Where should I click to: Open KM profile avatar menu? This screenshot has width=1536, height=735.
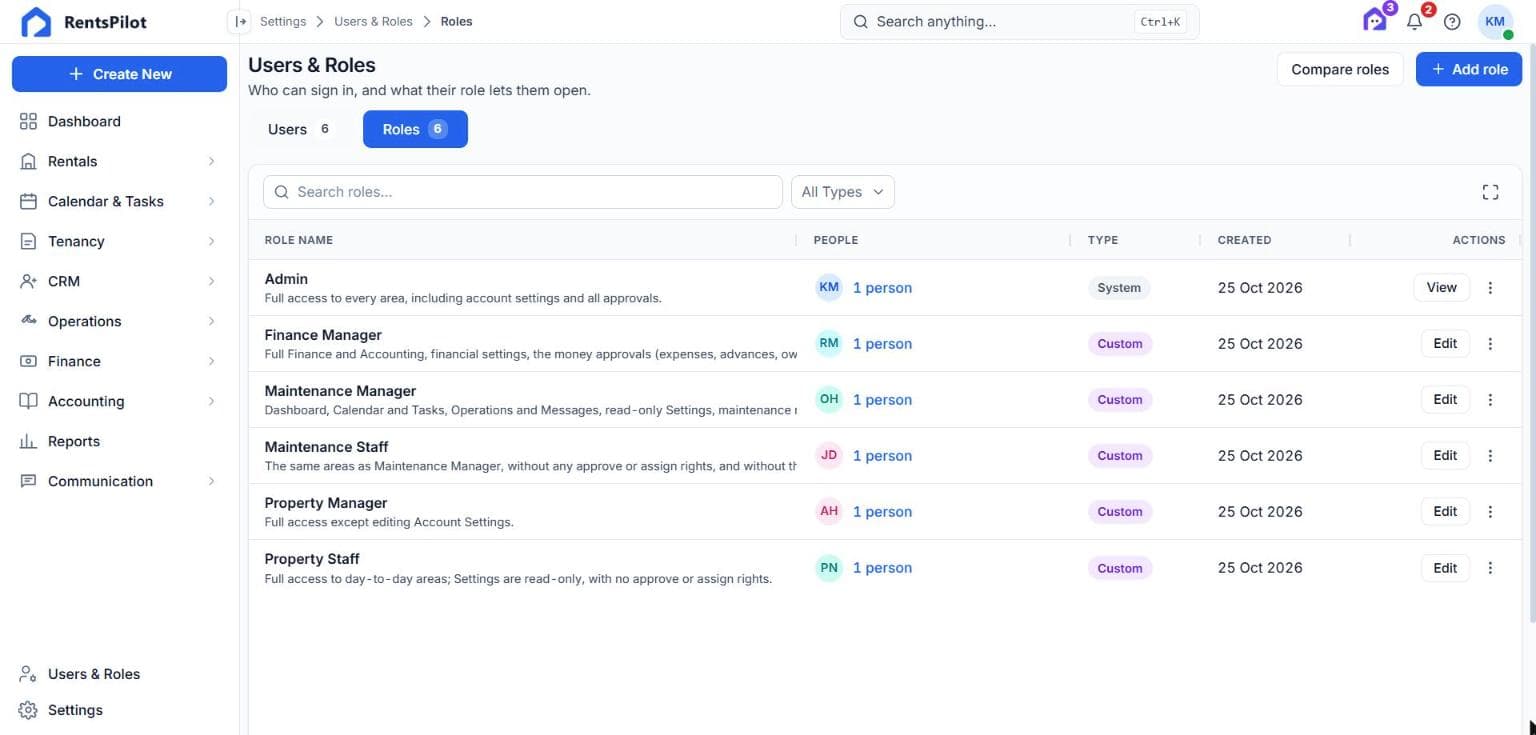(x=1495, y=21)
